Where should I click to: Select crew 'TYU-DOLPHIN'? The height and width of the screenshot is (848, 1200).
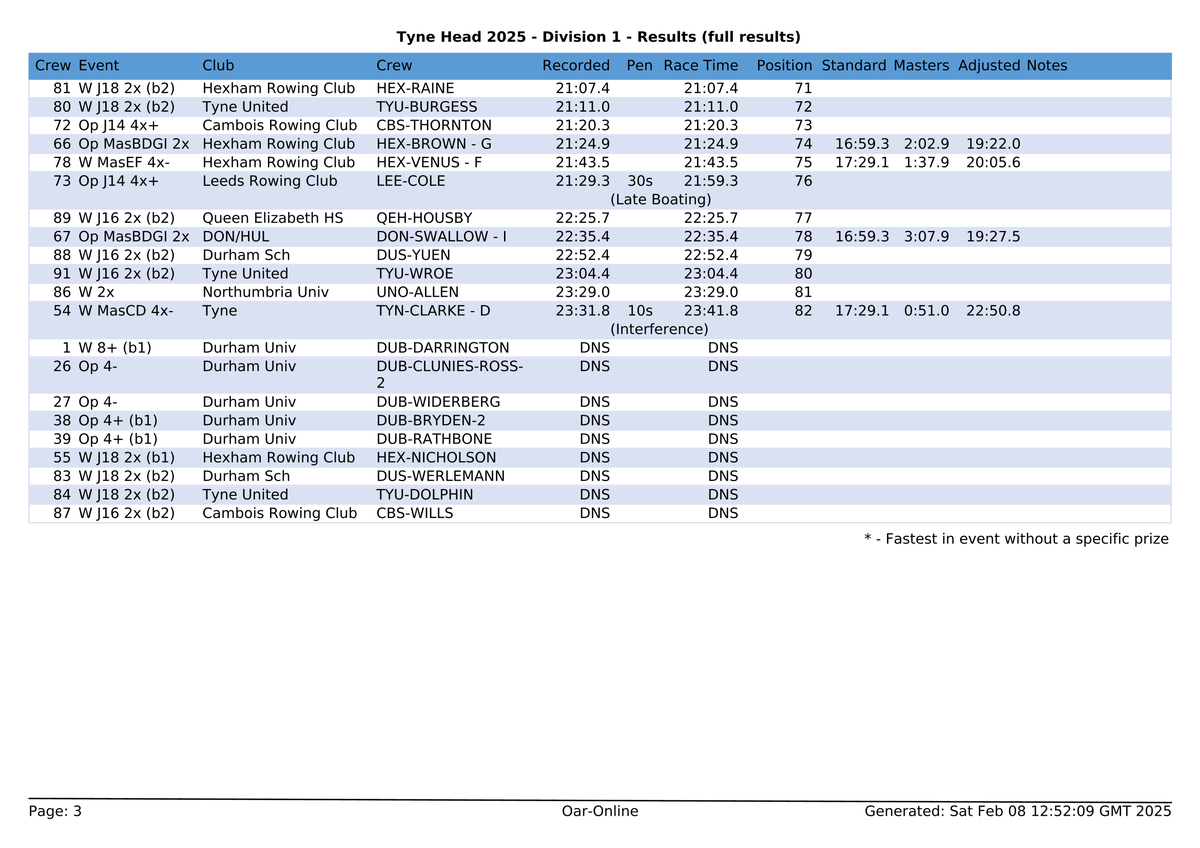point(425,495)
